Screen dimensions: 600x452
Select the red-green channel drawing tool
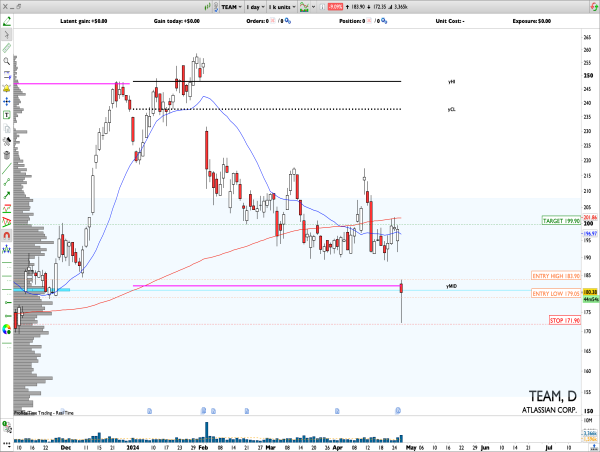pyautogui.click(x=7, y=209)
